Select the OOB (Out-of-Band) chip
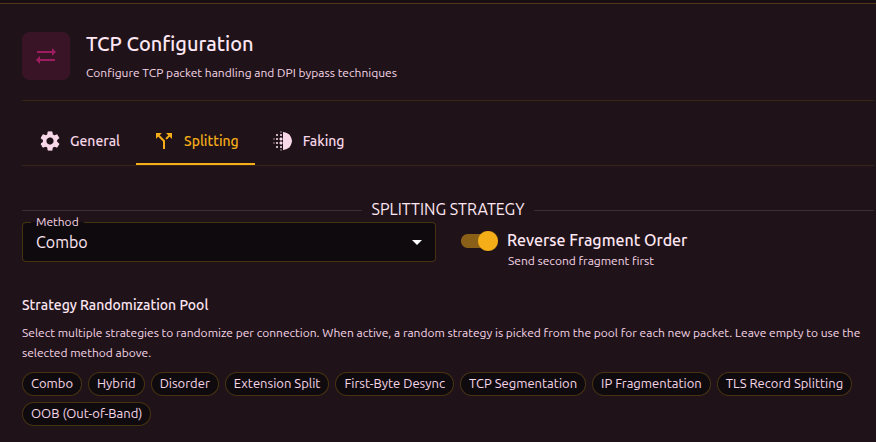 click(x=86, y=413)
